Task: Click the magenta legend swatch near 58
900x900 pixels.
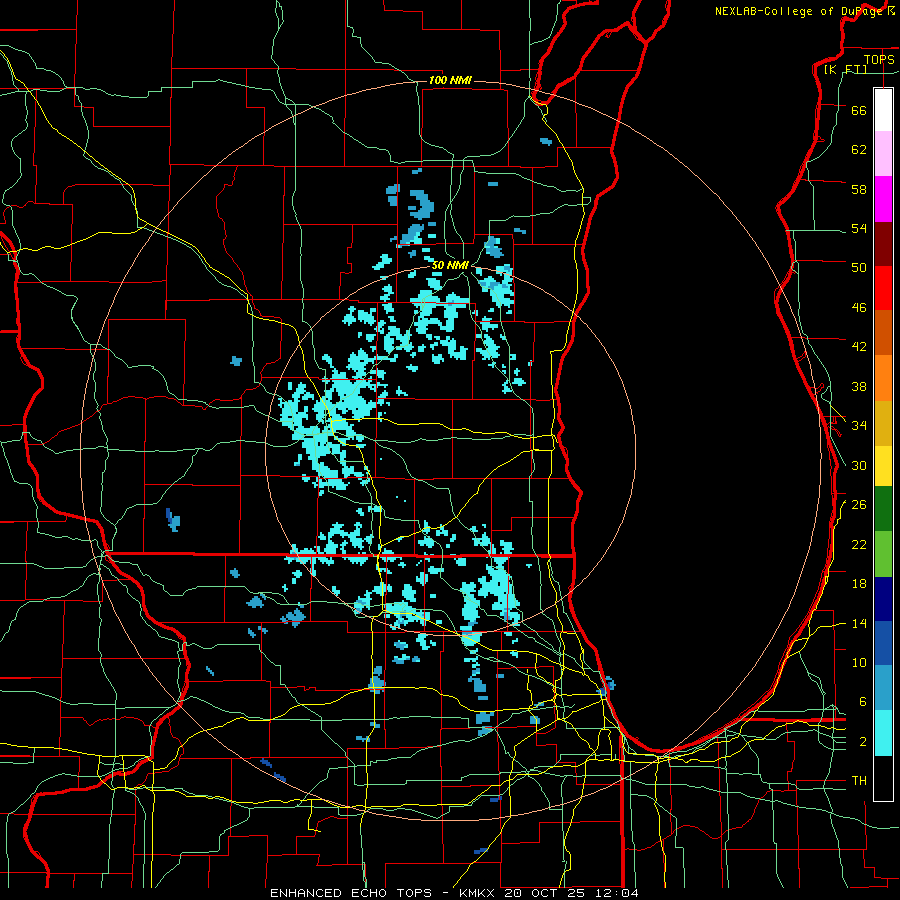Action: pos(883,199)
